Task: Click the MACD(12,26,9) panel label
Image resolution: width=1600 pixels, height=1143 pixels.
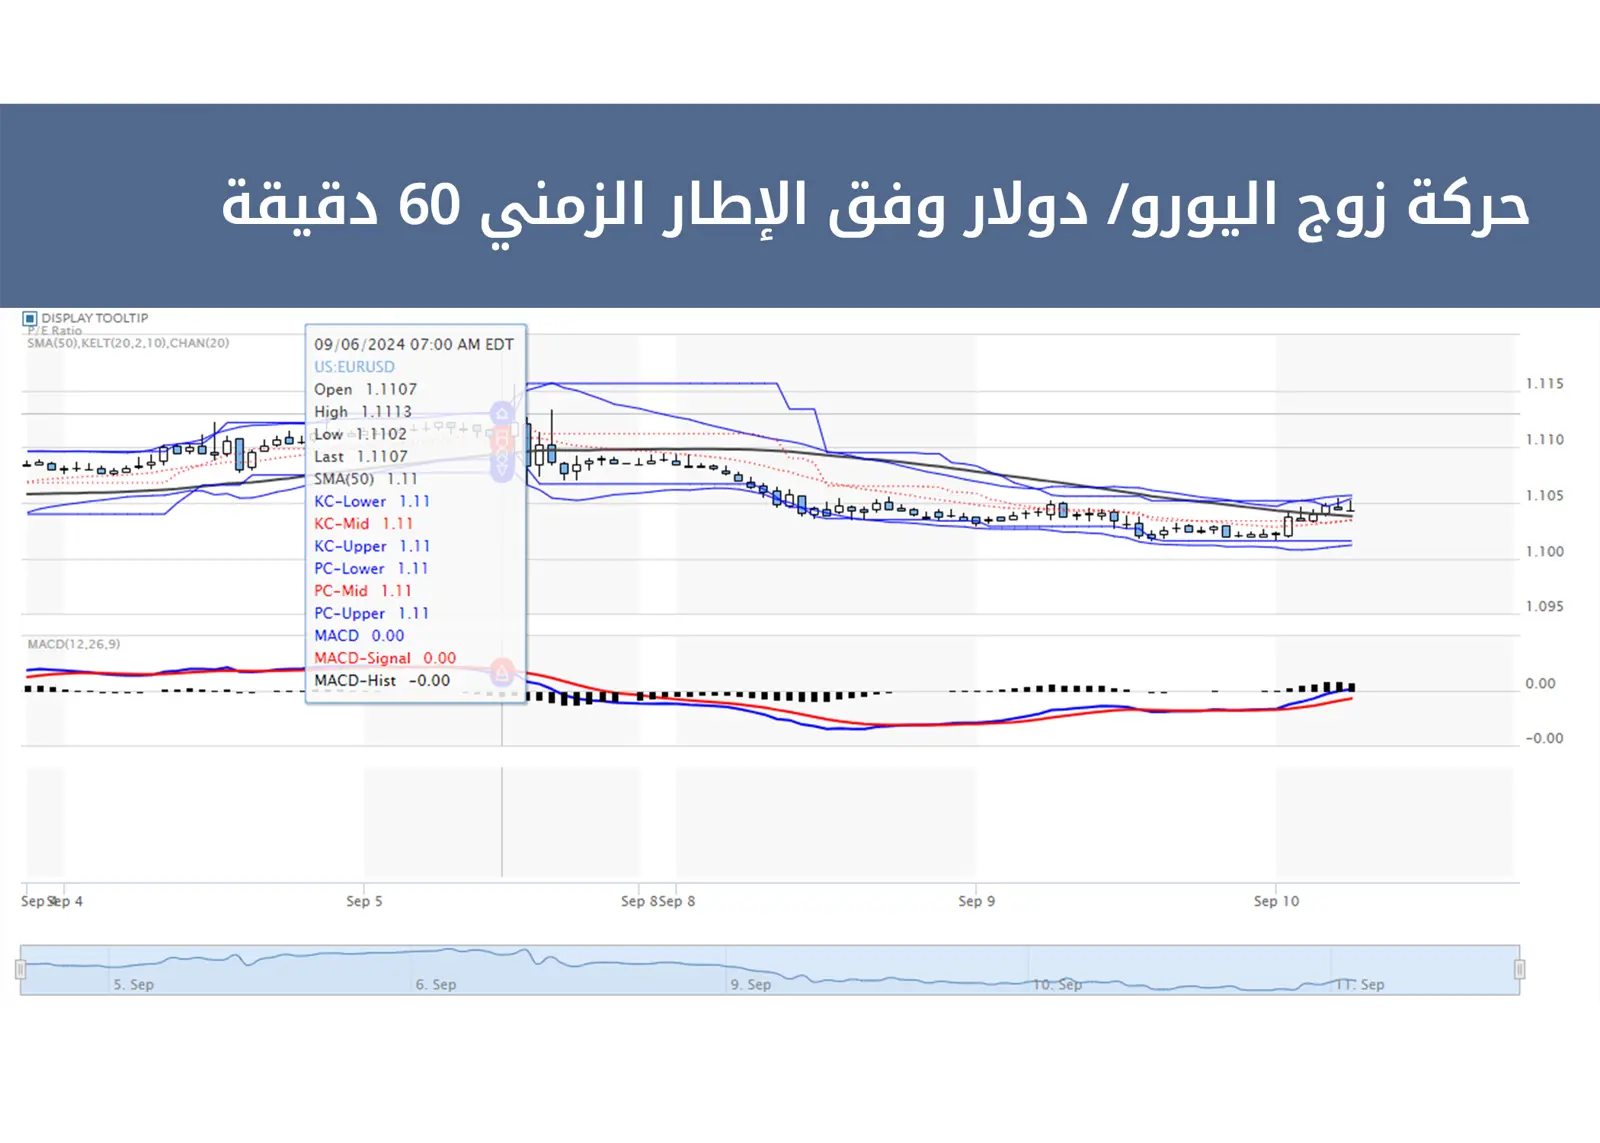Action: pyautogui.click(x=74, y=644)
